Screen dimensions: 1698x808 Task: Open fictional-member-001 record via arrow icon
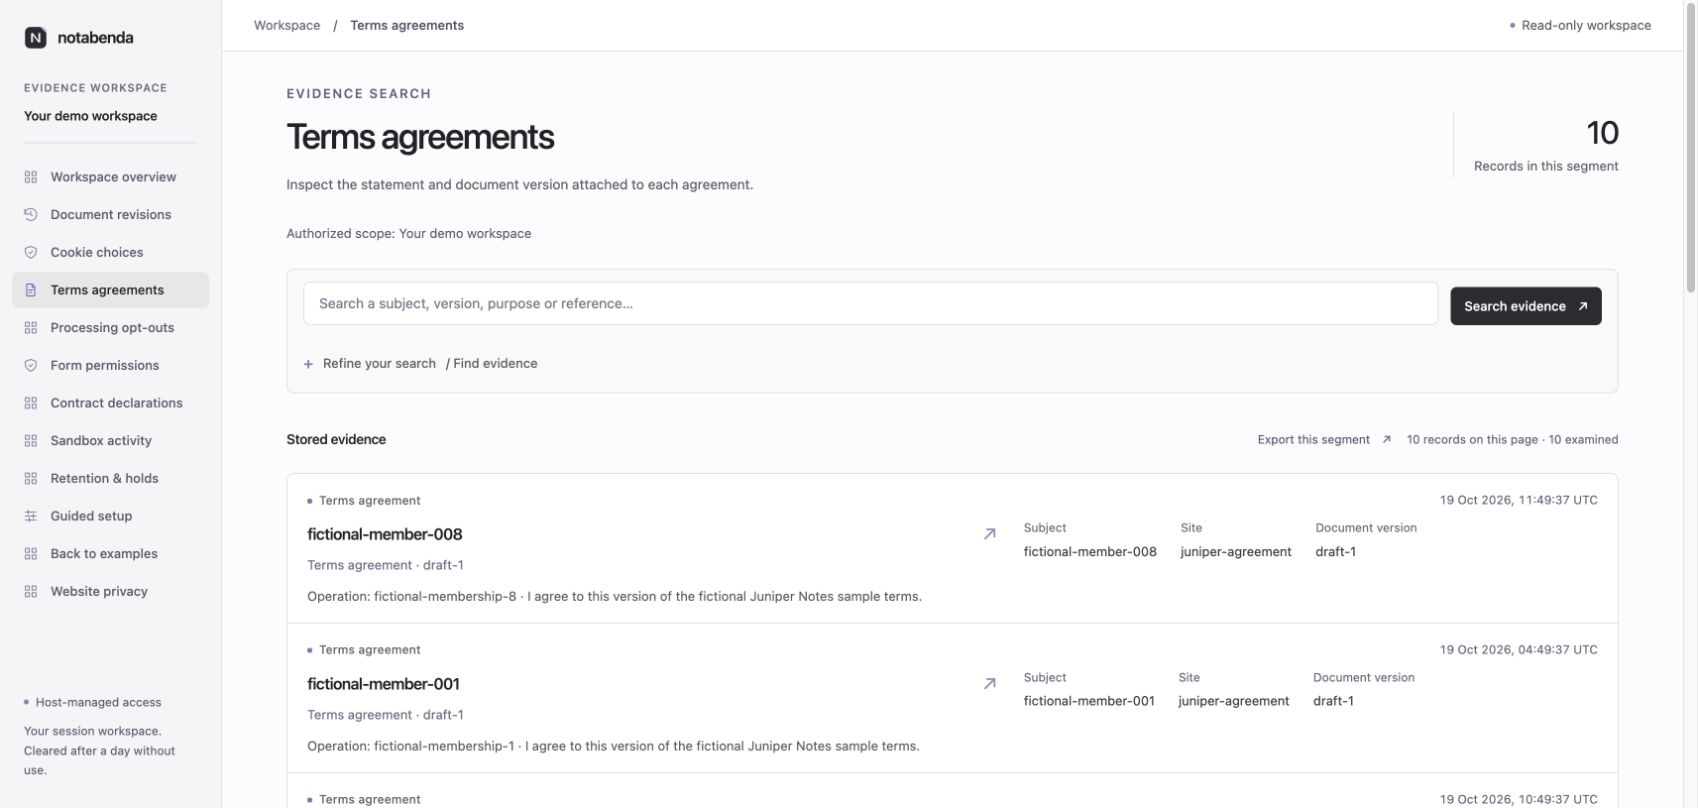pyautogui.click(x=989, y=684)
